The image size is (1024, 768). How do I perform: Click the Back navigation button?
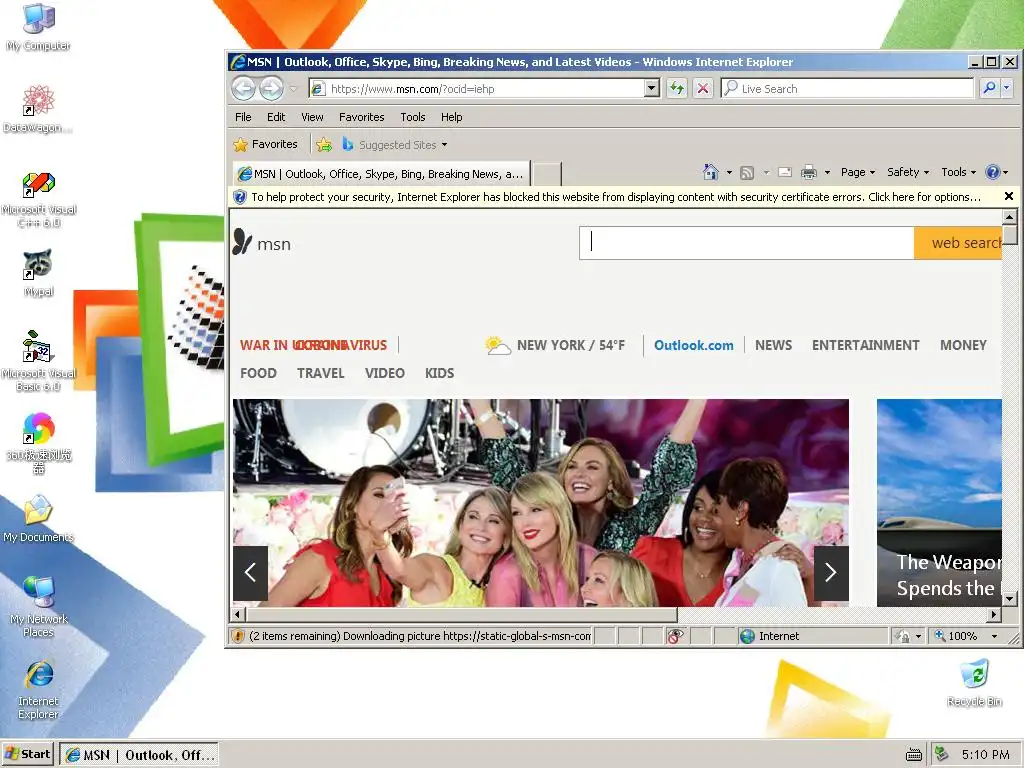[x=244, y=88]
